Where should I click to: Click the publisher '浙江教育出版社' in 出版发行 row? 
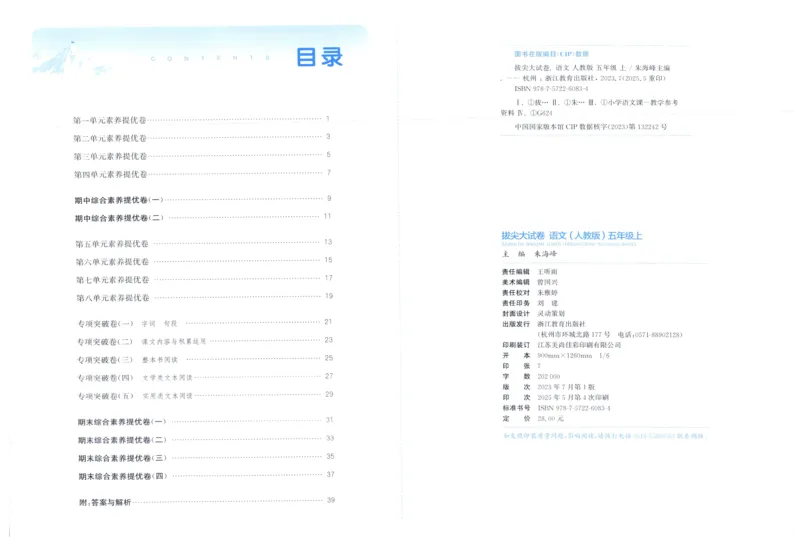(562, 324)
